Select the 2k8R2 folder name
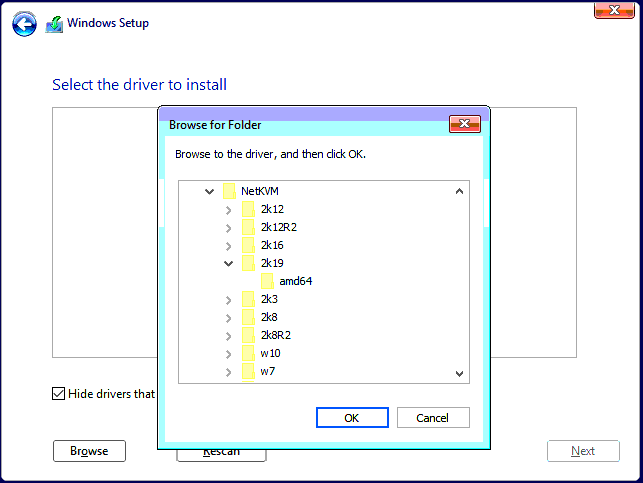 pyautogui.click(x=276, y=335)
